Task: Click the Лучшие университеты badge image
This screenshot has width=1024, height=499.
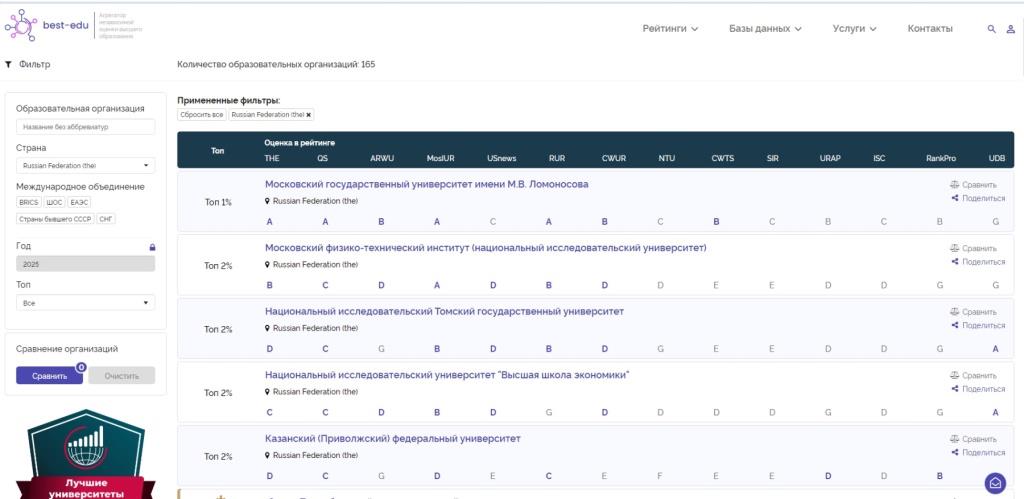Action: 86,454
